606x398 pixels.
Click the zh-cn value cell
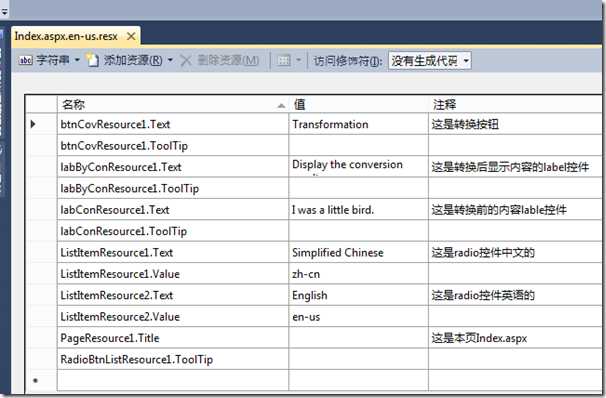point(358,274)
